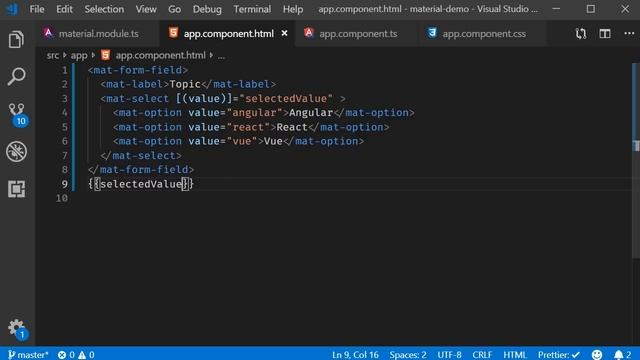Screen dimensions: 640x360
Task: Click the feedback smiley icon
Action: [x=597, y=354]
